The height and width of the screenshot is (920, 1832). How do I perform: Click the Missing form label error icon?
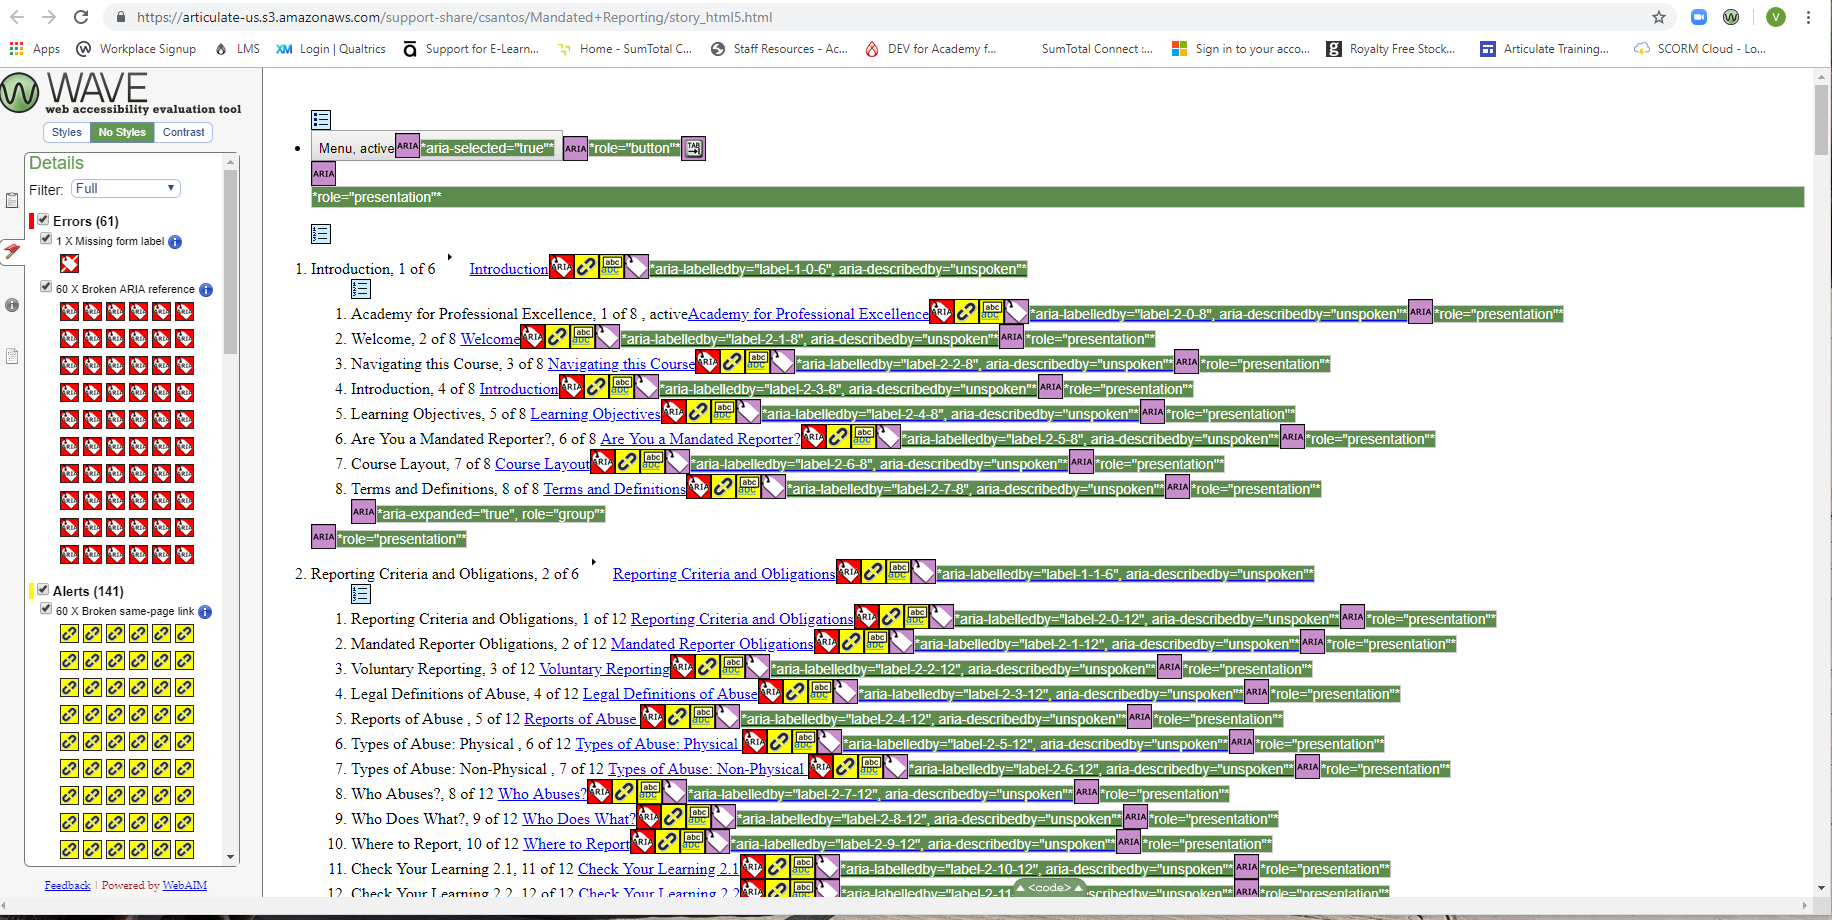[69, 263]
